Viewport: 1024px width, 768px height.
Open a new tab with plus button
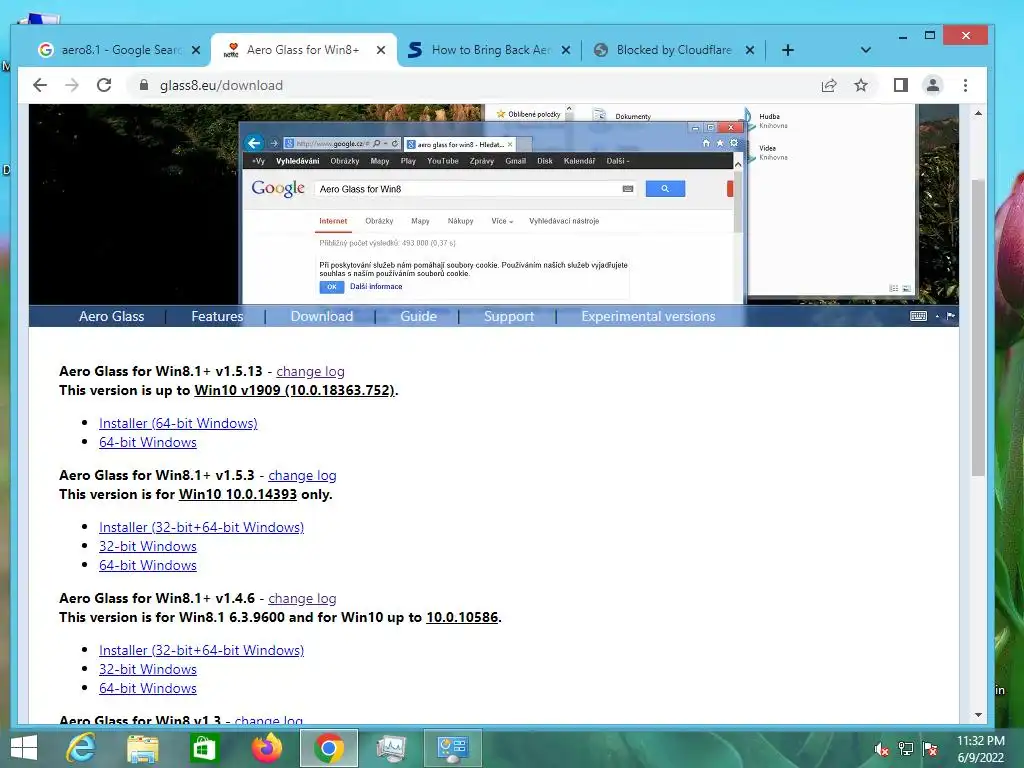point(788,50)
